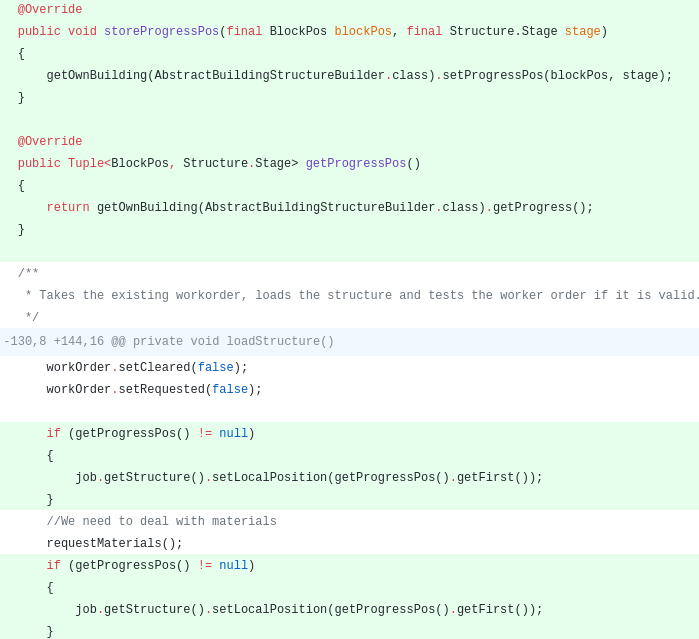Click the 'We need to deal with materials' comment
The width and height of the screenshot is (699, 639).
click(161, 522)
